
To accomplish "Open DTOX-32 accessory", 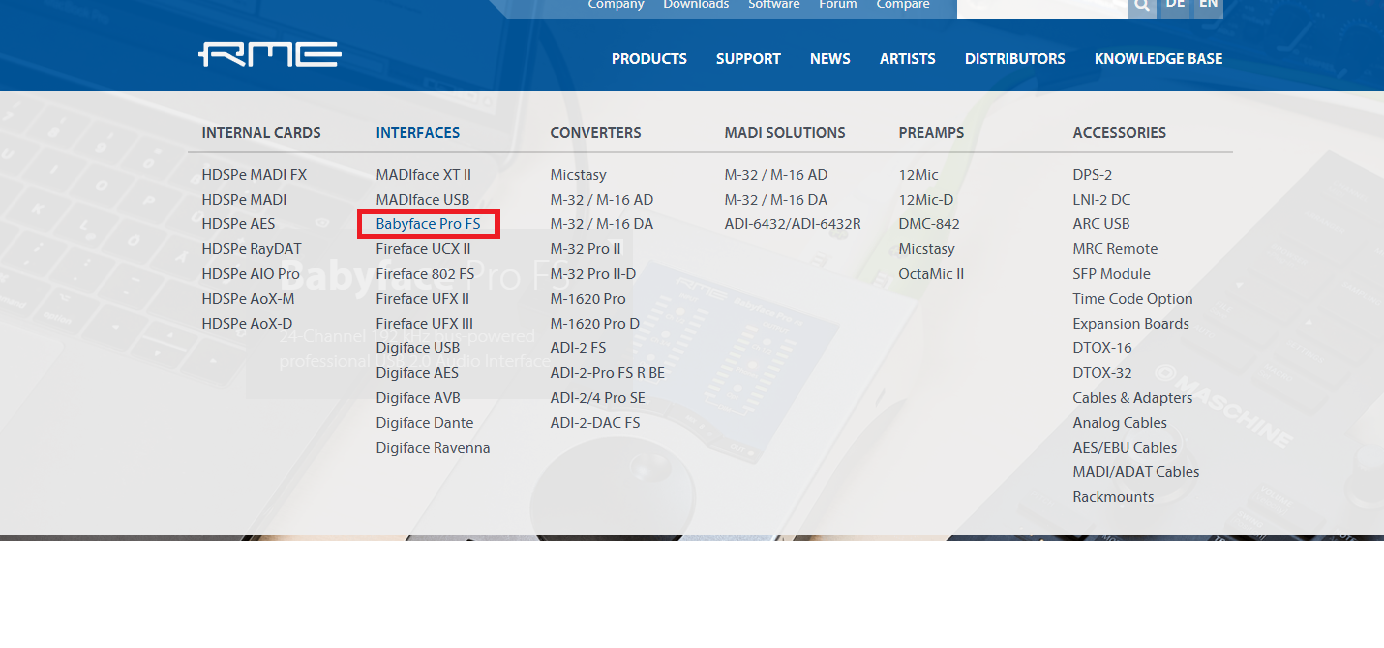I will 1102,373.
